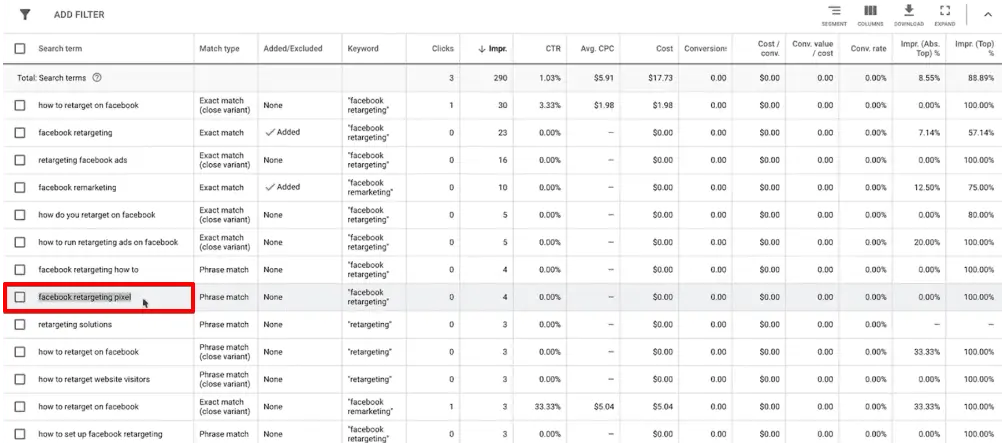Open the Segment options icon

tap(833, 12)
